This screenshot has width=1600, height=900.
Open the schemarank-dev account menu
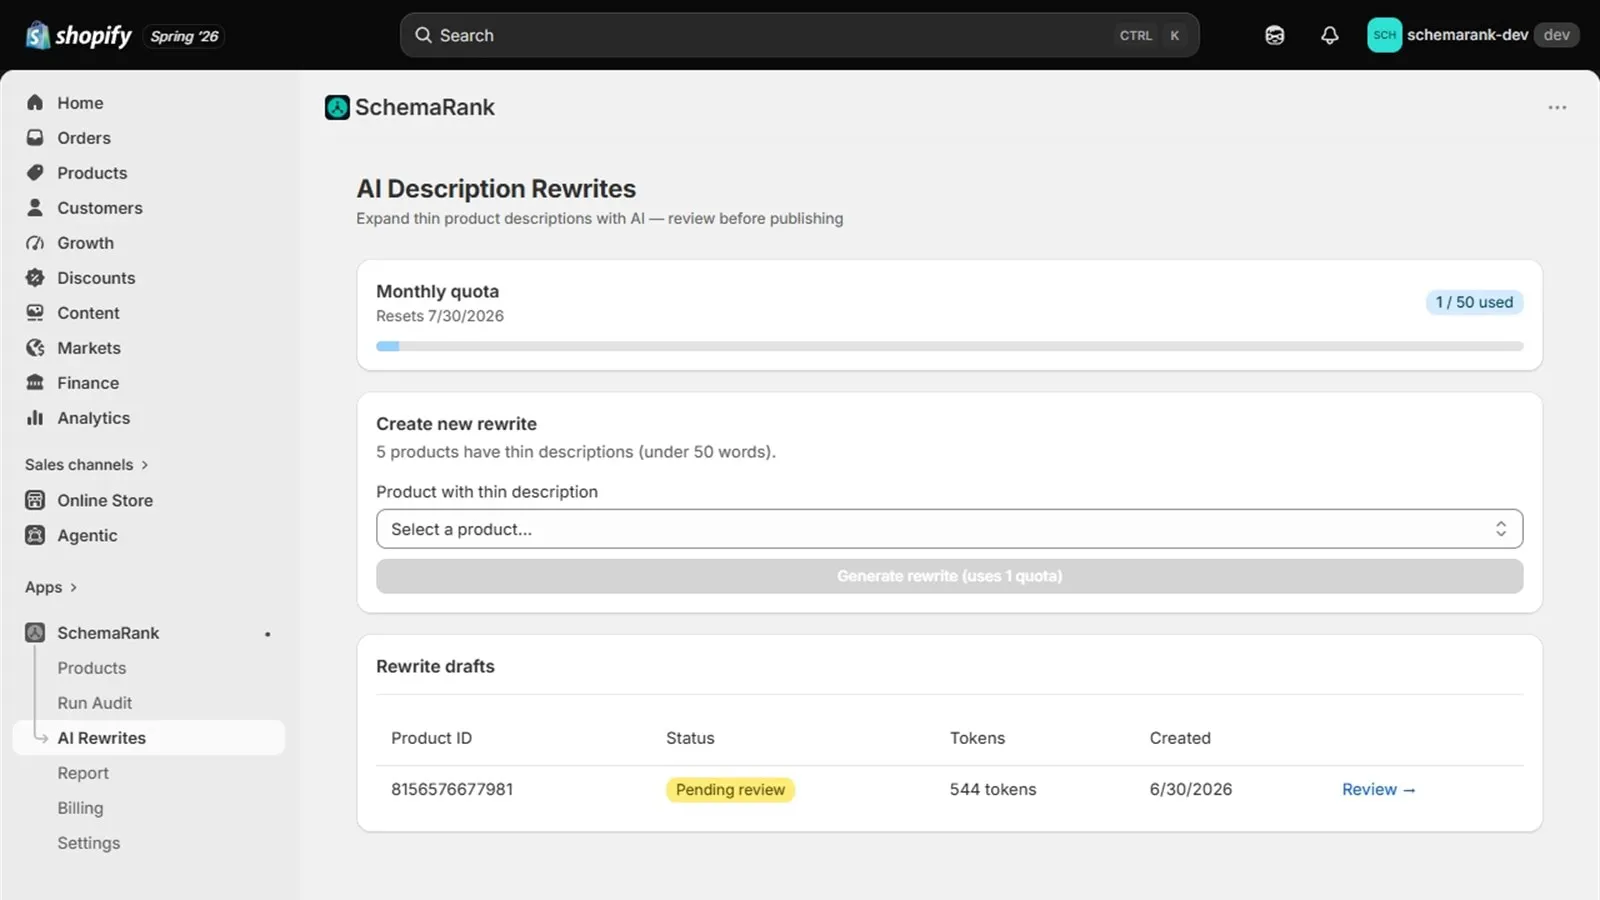coord(1473,35)
